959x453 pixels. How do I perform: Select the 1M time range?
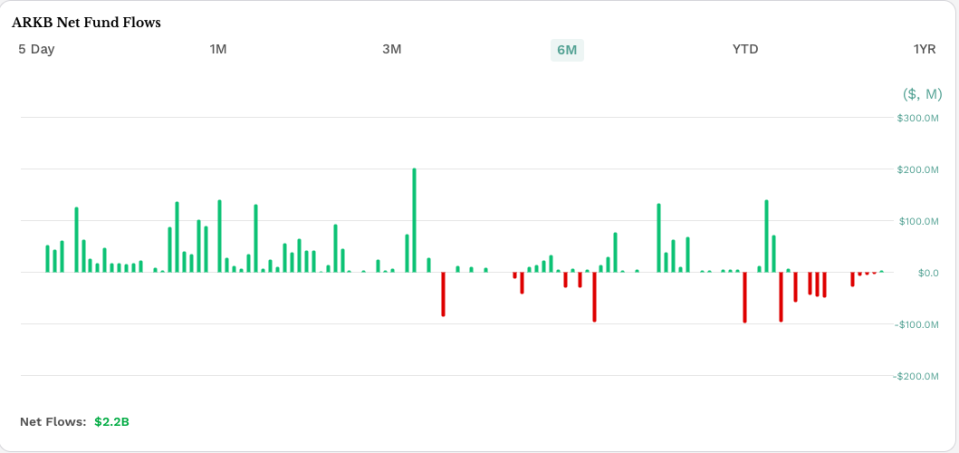pos(218,49)
